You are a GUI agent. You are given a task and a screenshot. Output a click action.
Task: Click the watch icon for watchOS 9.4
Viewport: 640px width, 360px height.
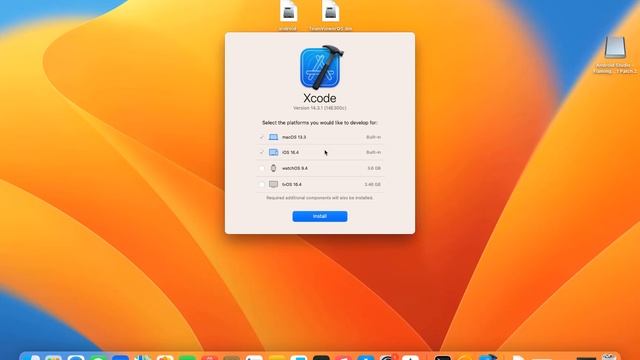pyautogui.click(x=273, y=168)
